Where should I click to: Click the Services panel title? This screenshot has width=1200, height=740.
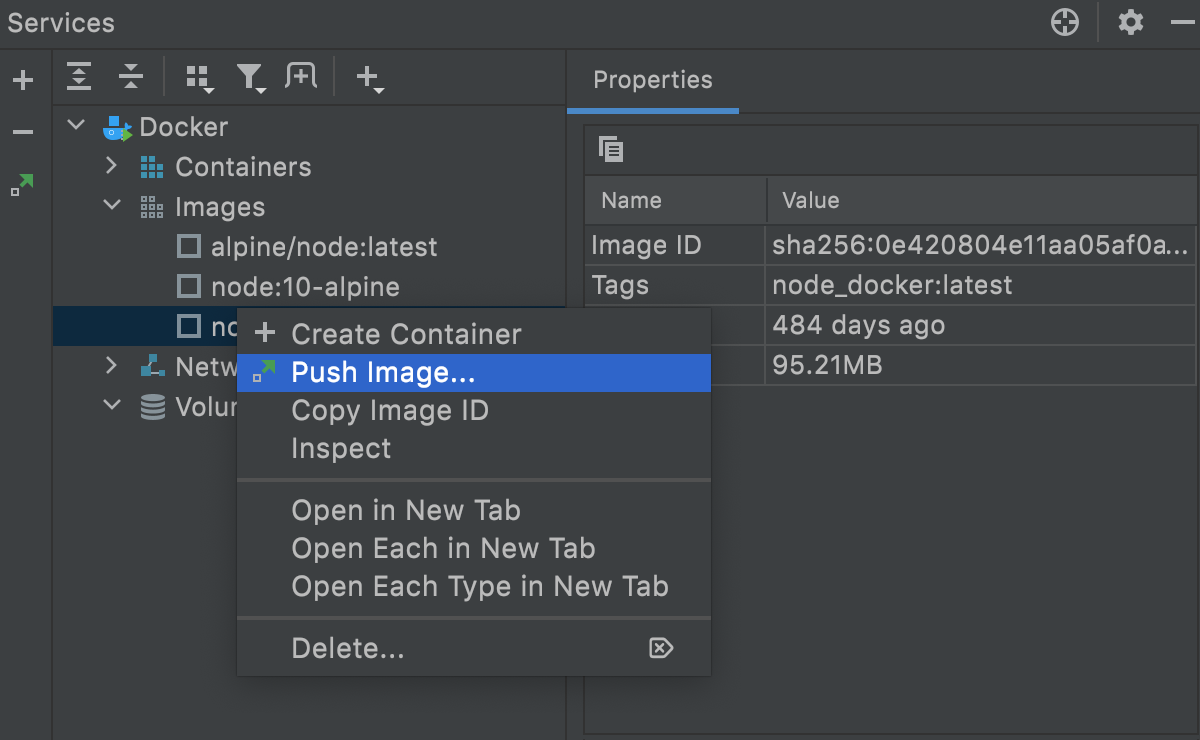click(61, 22)
